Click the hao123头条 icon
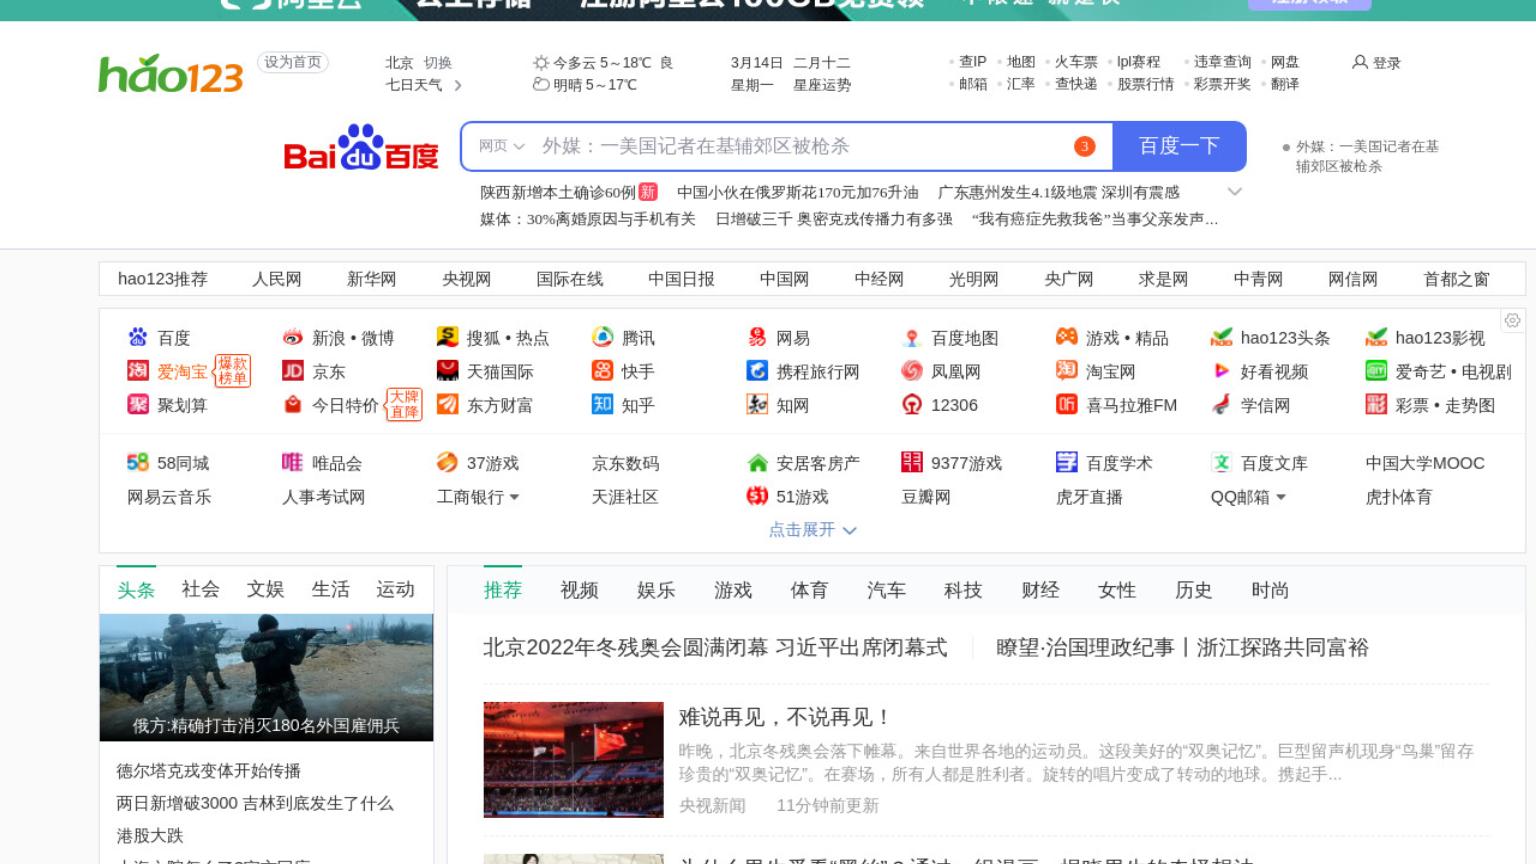Screen dimensions: 1536x864 click(1221, 337)
